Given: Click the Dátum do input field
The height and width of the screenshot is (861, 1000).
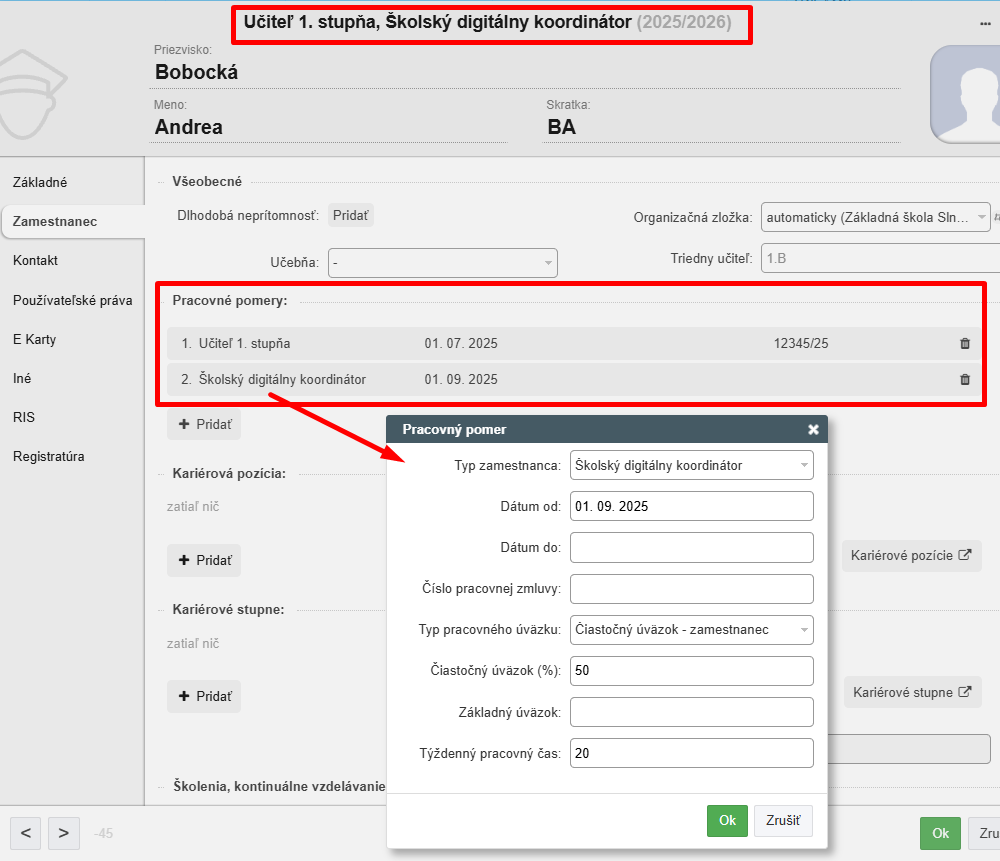Looking at the screenshot, I should tap(691, 548).
